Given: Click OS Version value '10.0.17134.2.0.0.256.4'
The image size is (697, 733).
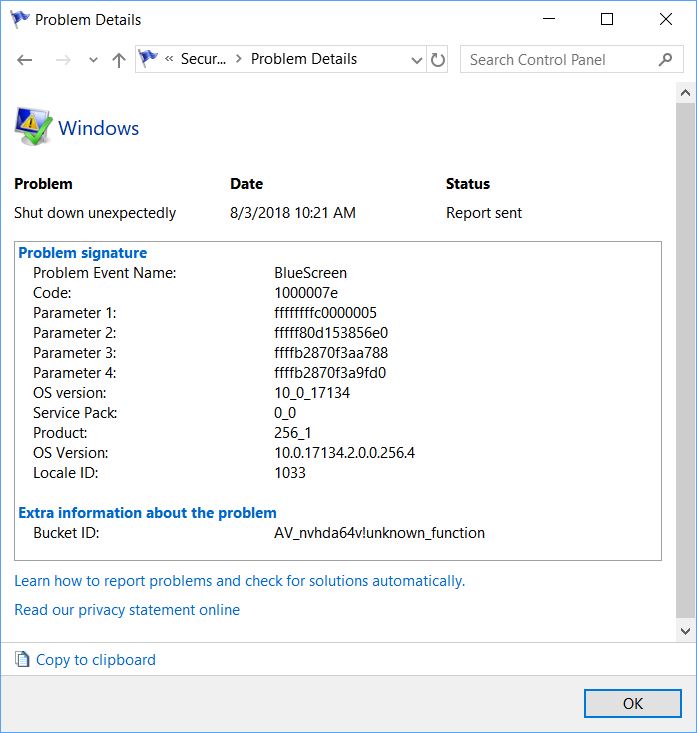Looking at the screenshot, I should 344,453.
